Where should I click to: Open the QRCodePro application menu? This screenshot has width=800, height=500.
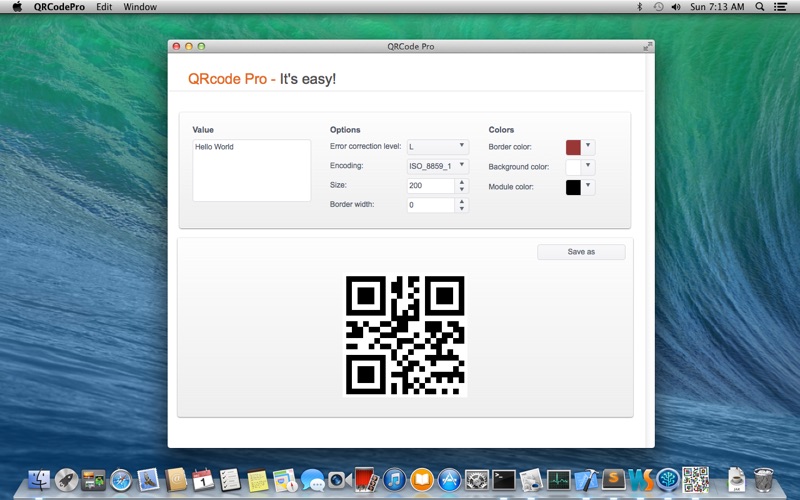pos(59,7)
